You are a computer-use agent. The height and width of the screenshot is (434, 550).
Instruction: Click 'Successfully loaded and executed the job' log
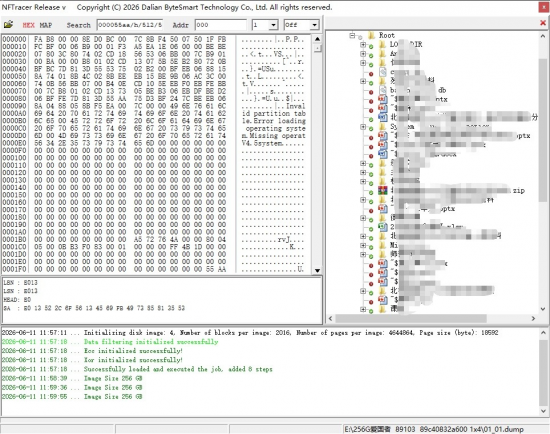pyautogui.click(x=137, y=369)
